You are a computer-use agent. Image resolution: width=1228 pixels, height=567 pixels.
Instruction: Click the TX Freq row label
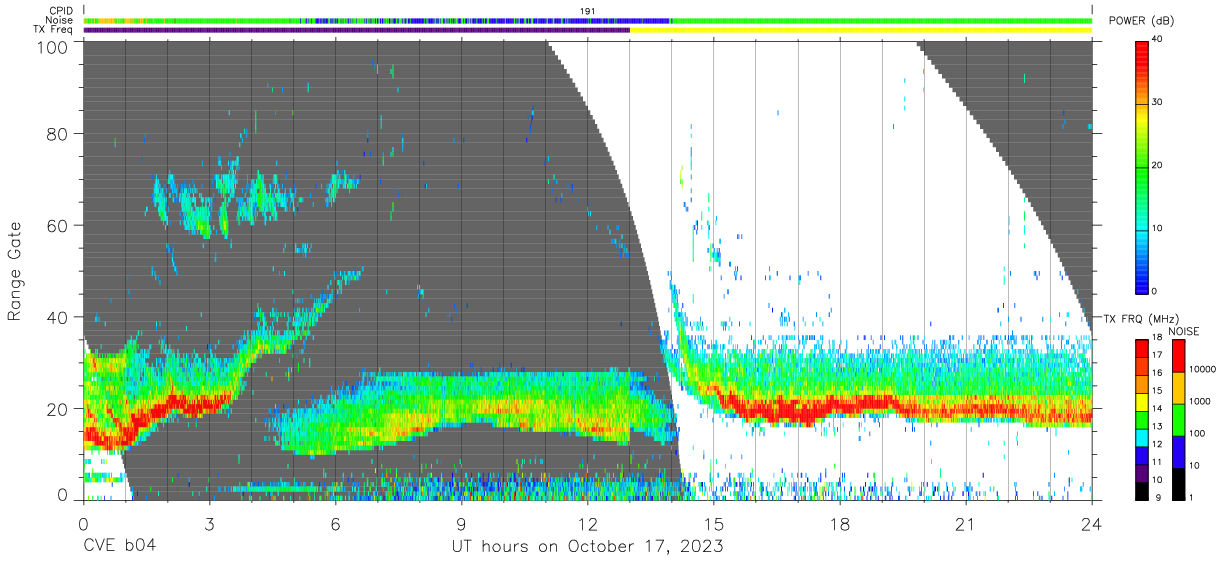tap(53, 30)
